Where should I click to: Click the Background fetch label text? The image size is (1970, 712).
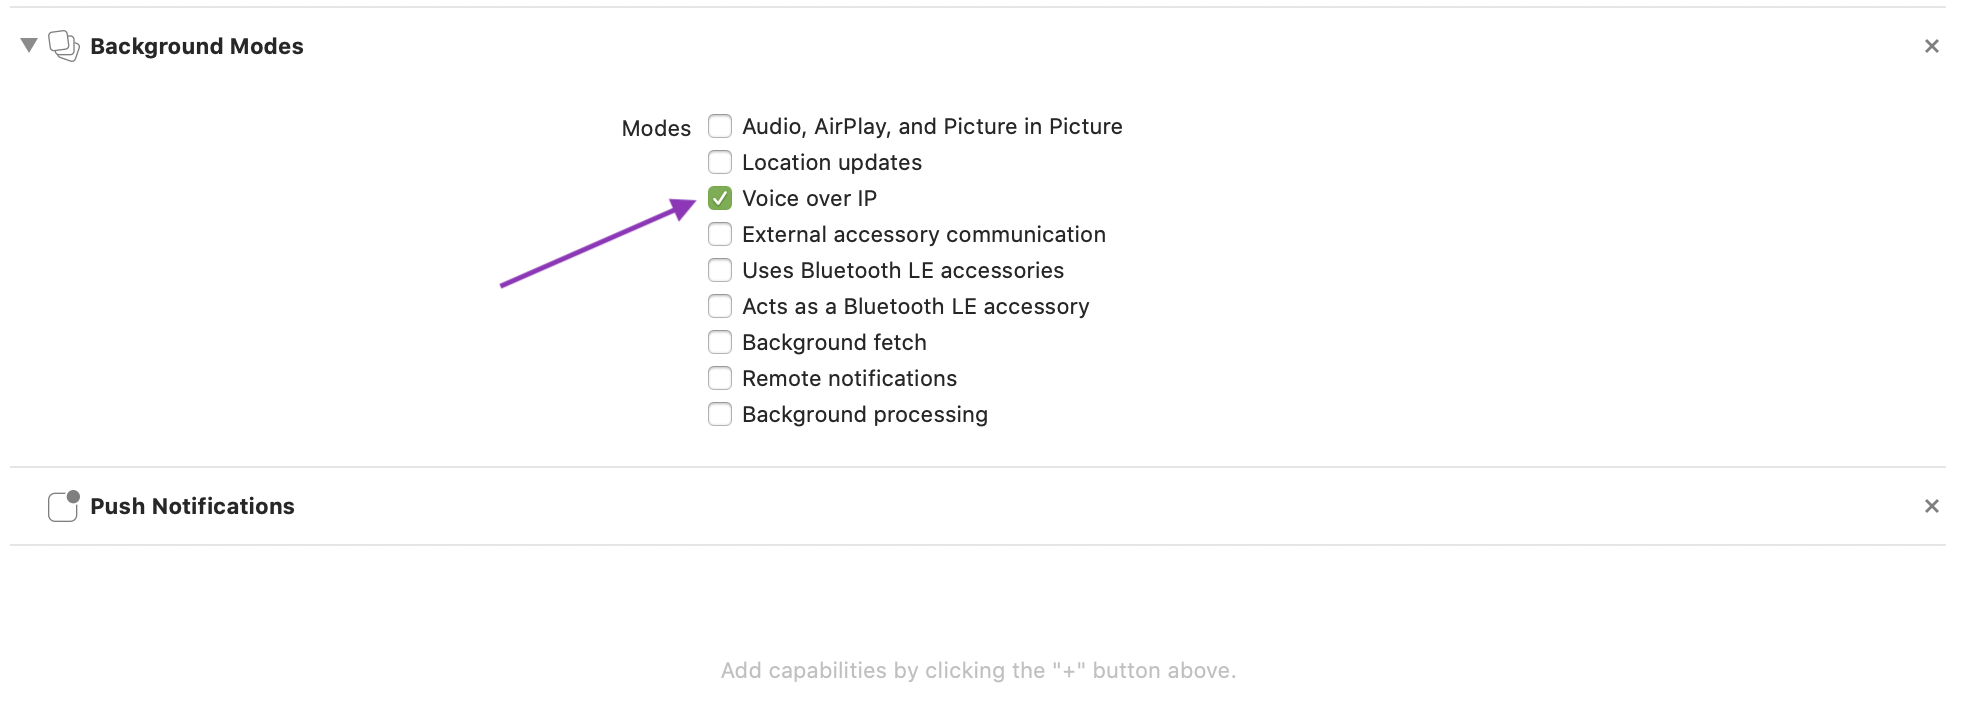(833, 341)
